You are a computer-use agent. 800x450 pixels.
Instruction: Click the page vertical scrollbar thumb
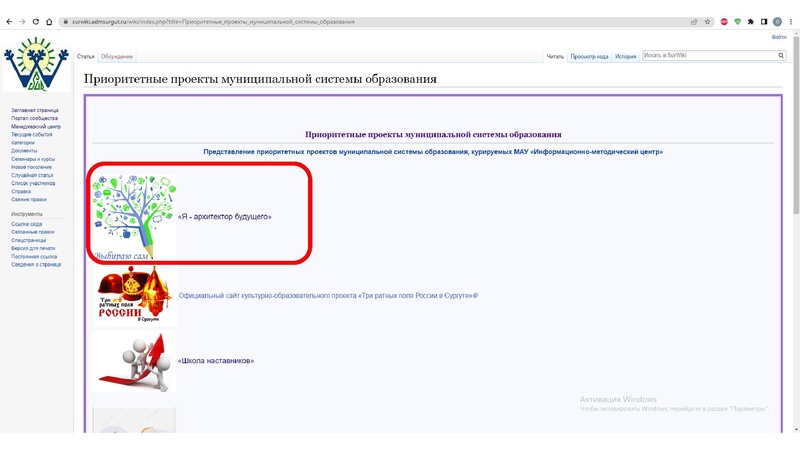pyautogui.click(x=796, y=128)
